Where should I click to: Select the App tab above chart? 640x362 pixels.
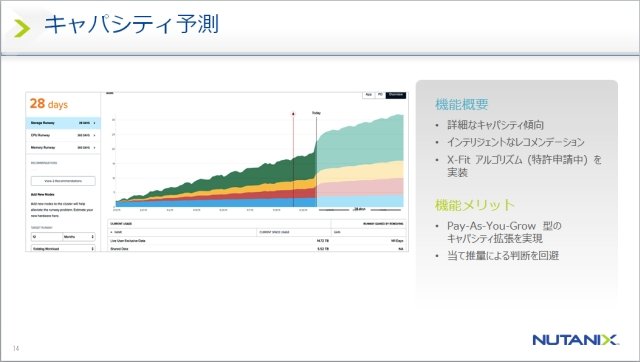tap(369, 95)
